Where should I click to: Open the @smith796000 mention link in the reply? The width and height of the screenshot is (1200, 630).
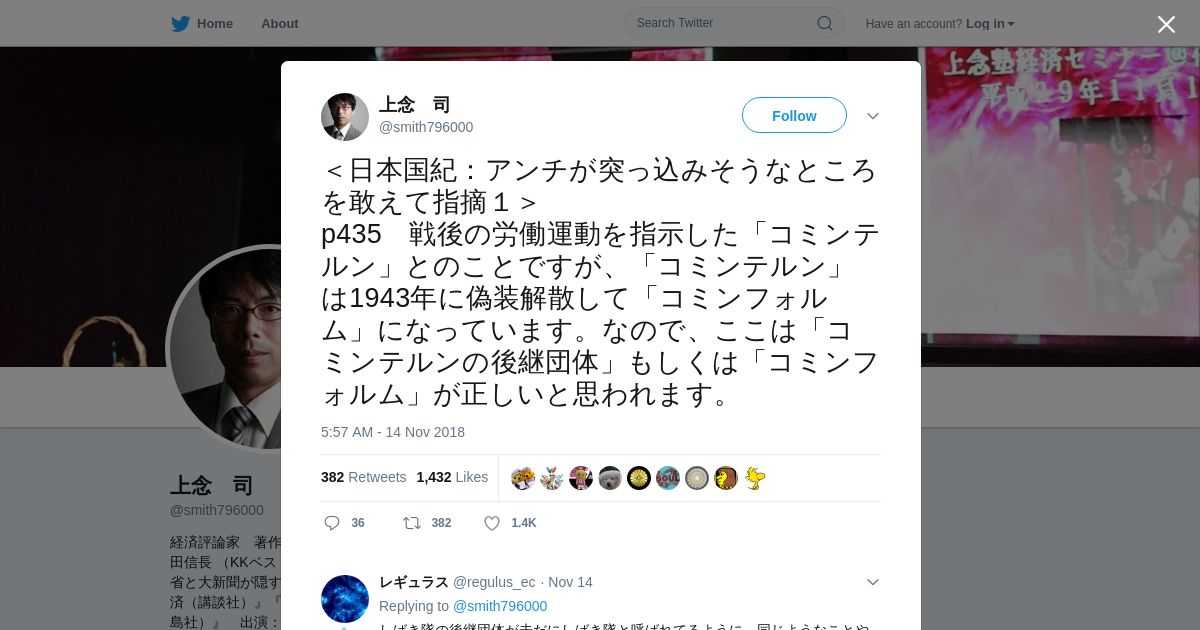pyautogui.click(x=500, y=606)
